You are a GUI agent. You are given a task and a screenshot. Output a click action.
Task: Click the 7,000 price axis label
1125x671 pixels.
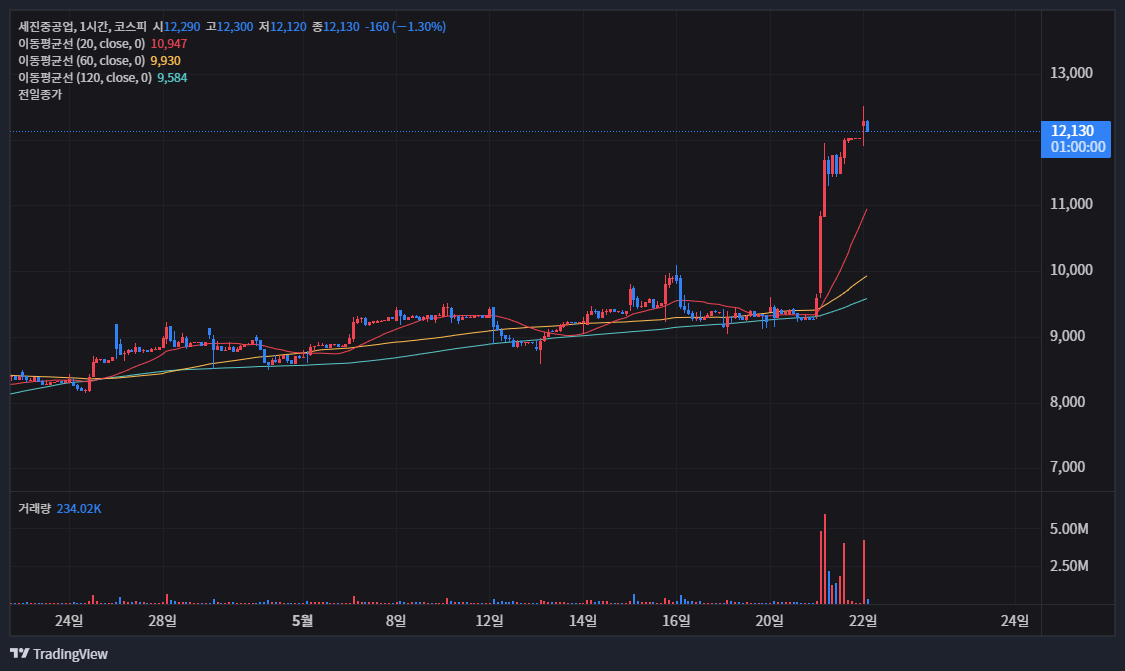(x=1068, y=467)
